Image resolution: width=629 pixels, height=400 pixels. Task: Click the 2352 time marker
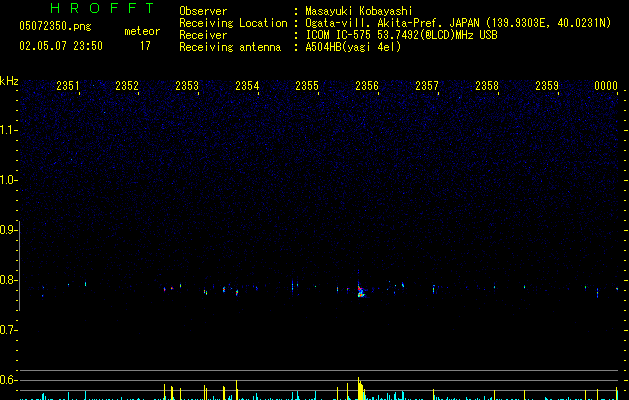(127, 86)
